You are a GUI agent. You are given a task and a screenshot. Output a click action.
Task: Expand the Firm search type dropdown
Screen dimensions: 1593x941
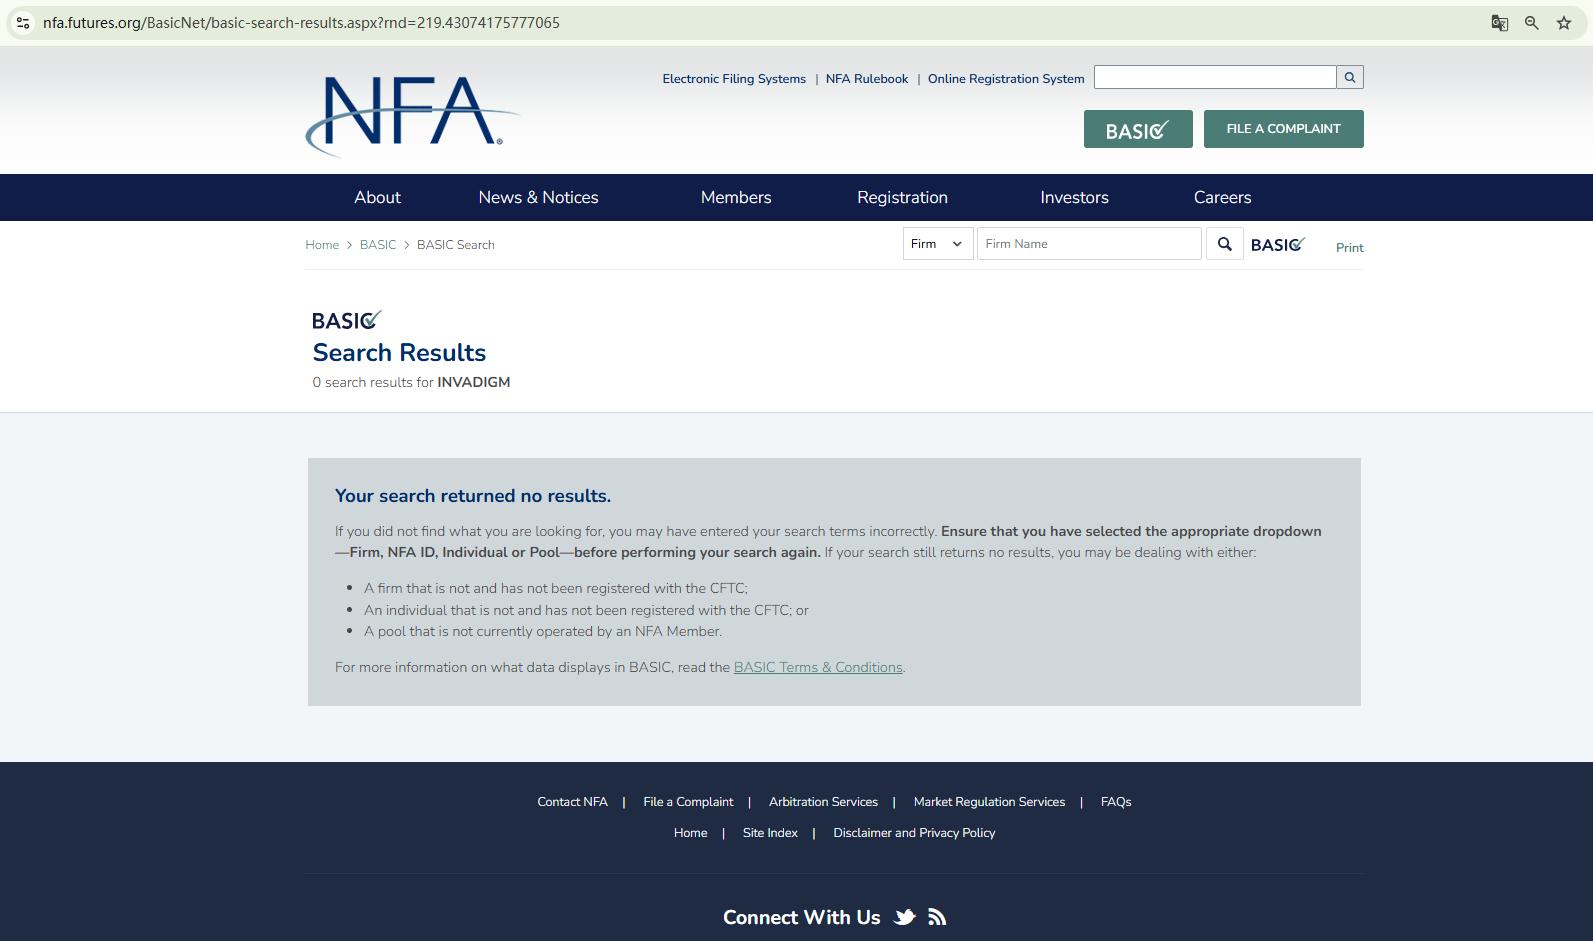pos(938,244)
